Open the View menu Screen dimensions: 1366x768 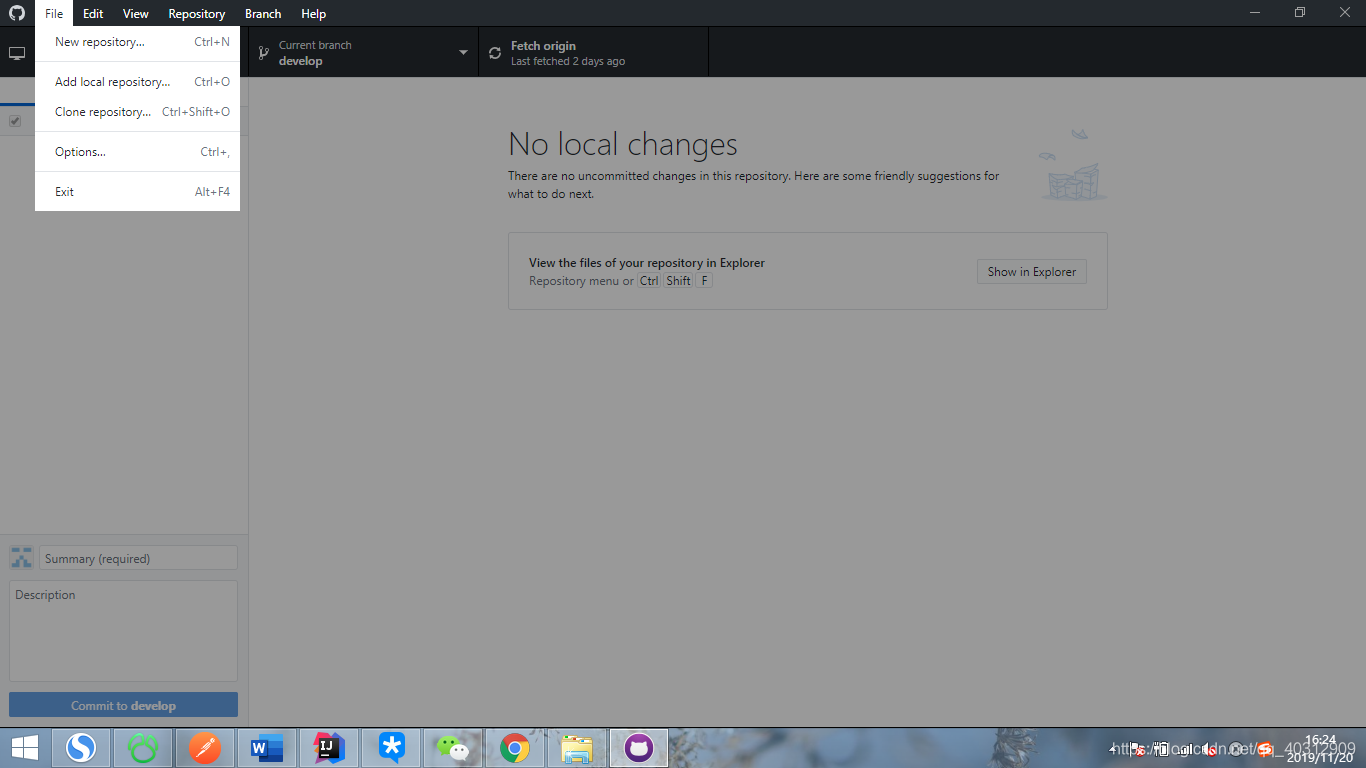[135, 13]
